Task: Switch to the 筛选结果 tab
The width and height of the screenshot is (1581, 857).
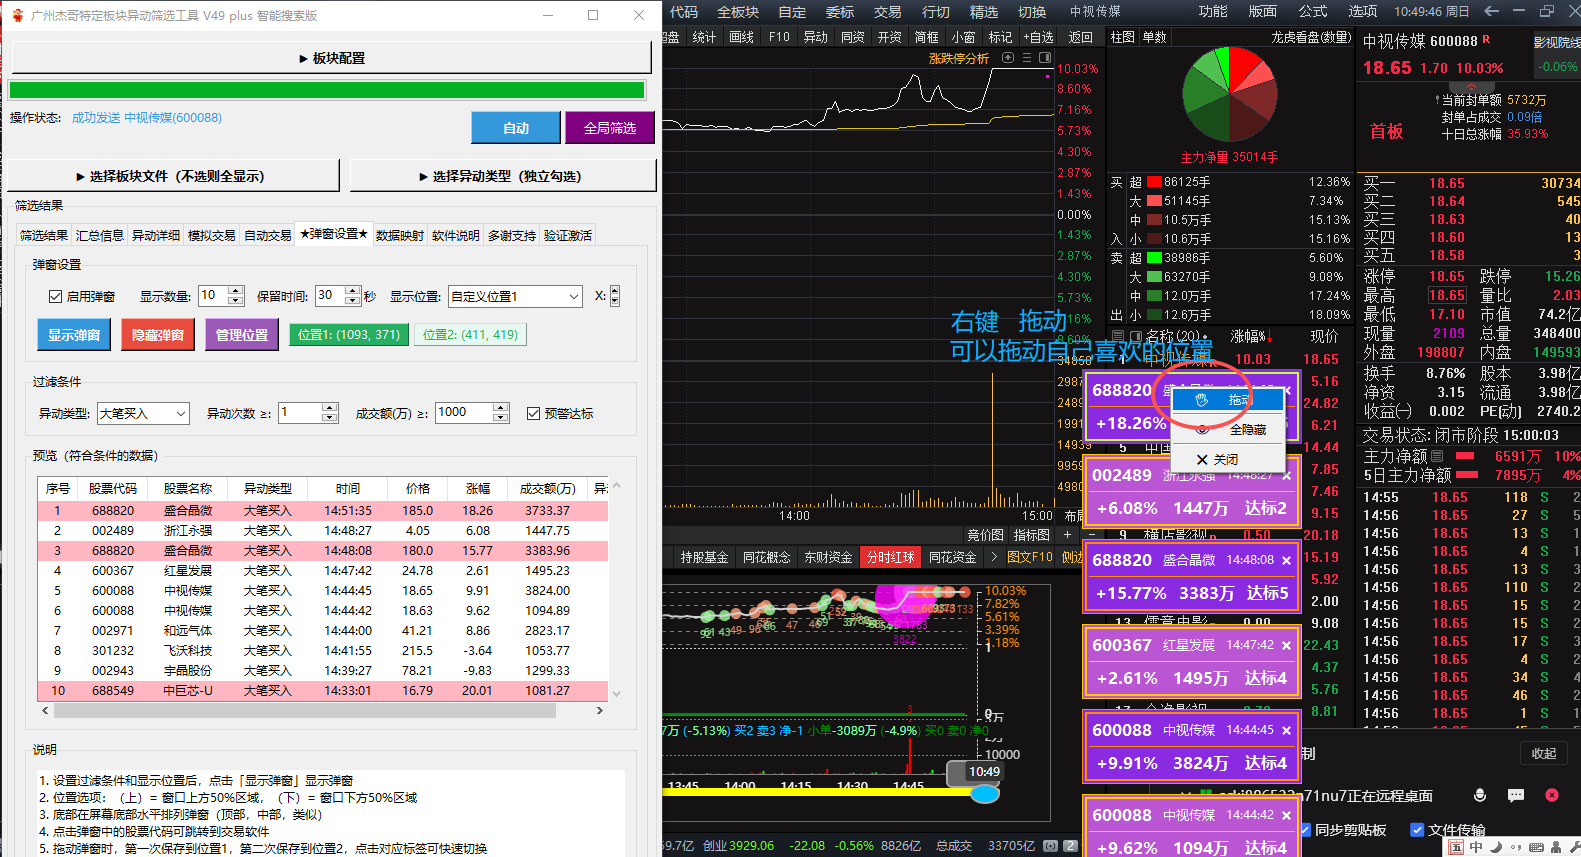Action: [44, 236]
